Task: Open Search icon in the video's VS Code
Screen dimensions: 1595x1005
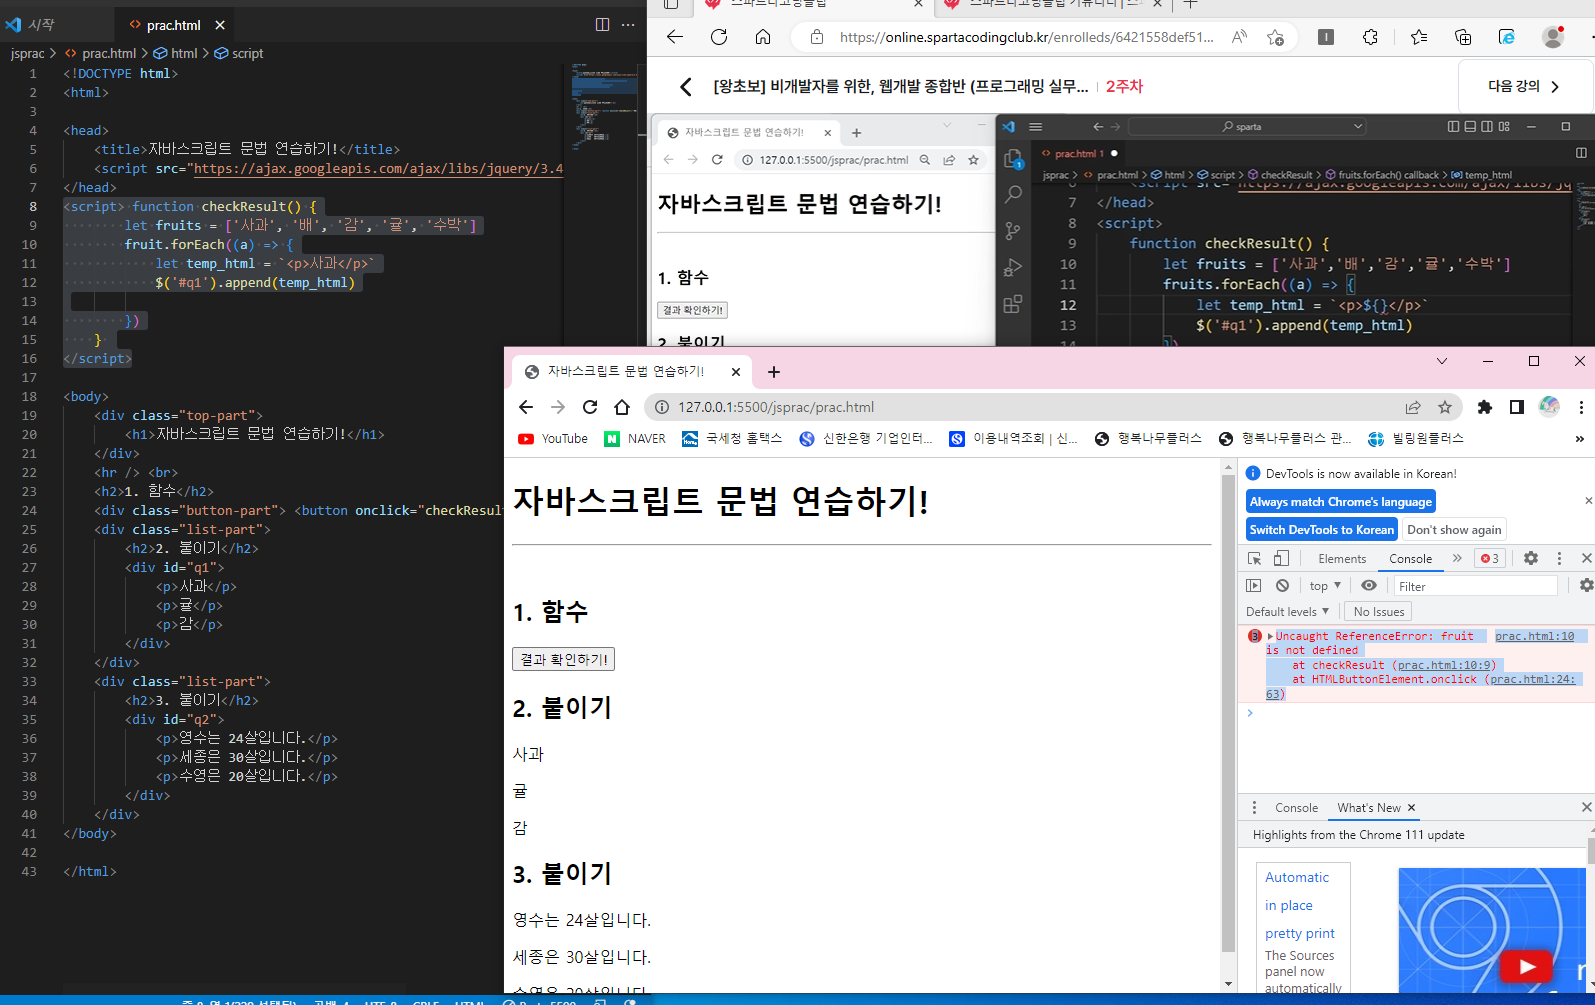Action: point(1013,194)
